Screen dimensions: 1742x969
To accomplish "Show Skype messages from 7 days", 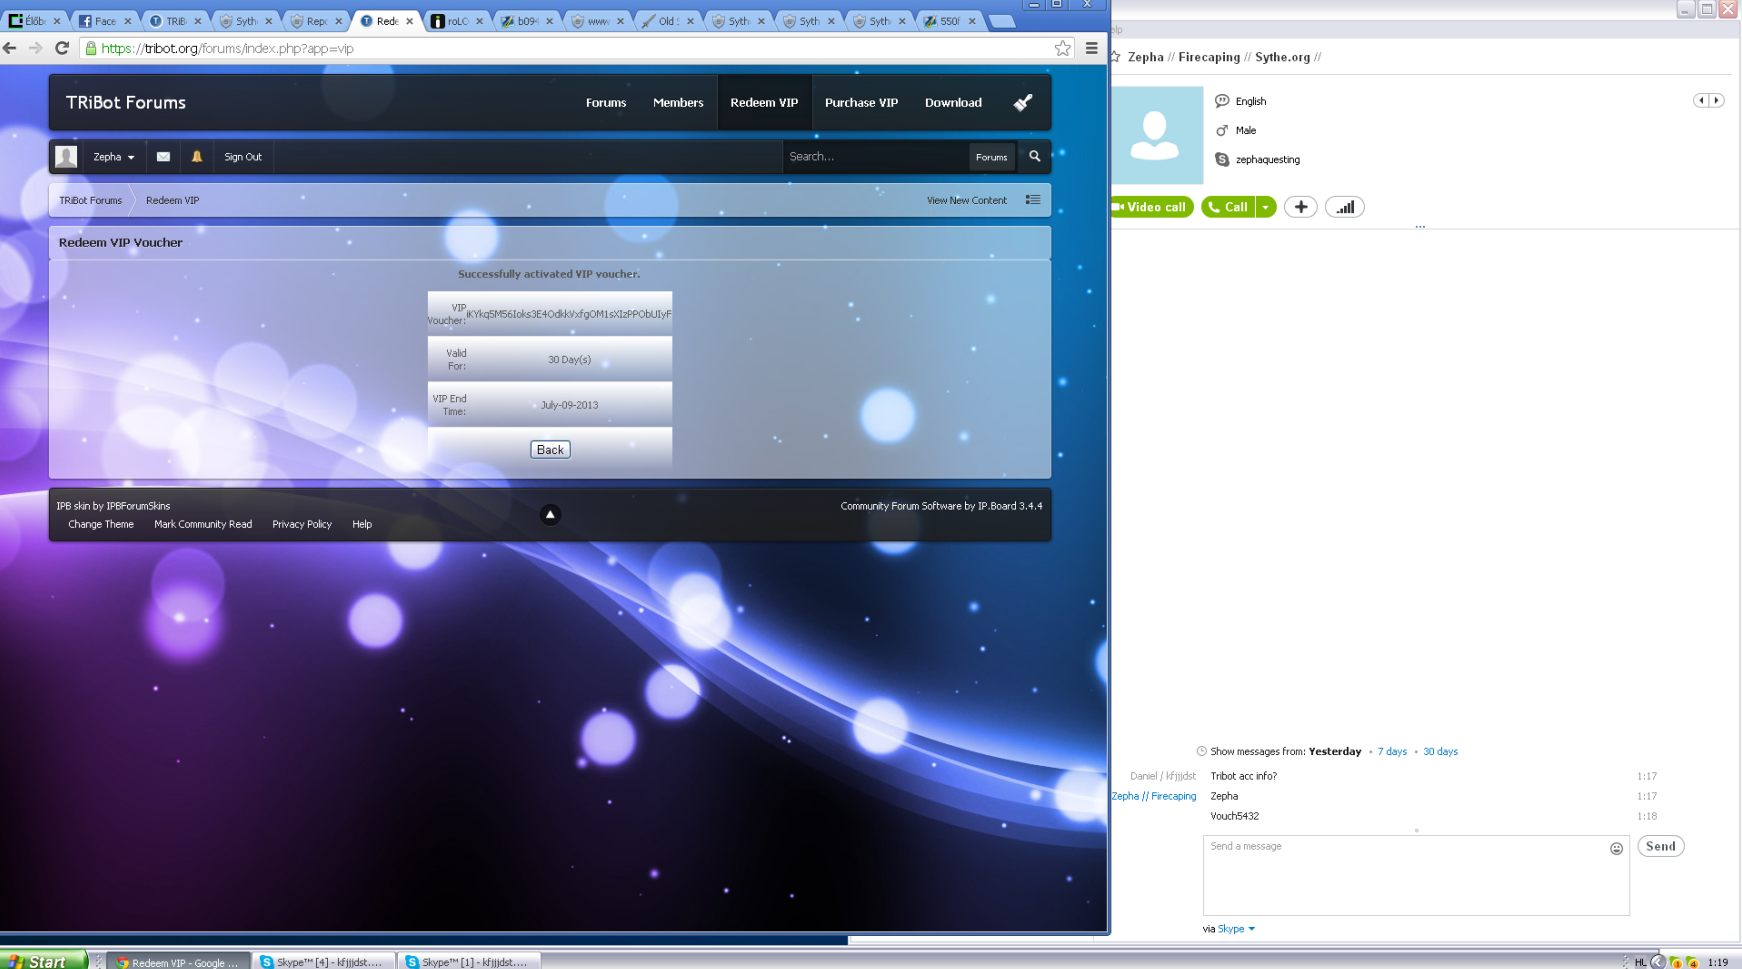I will click(1392, 751).
